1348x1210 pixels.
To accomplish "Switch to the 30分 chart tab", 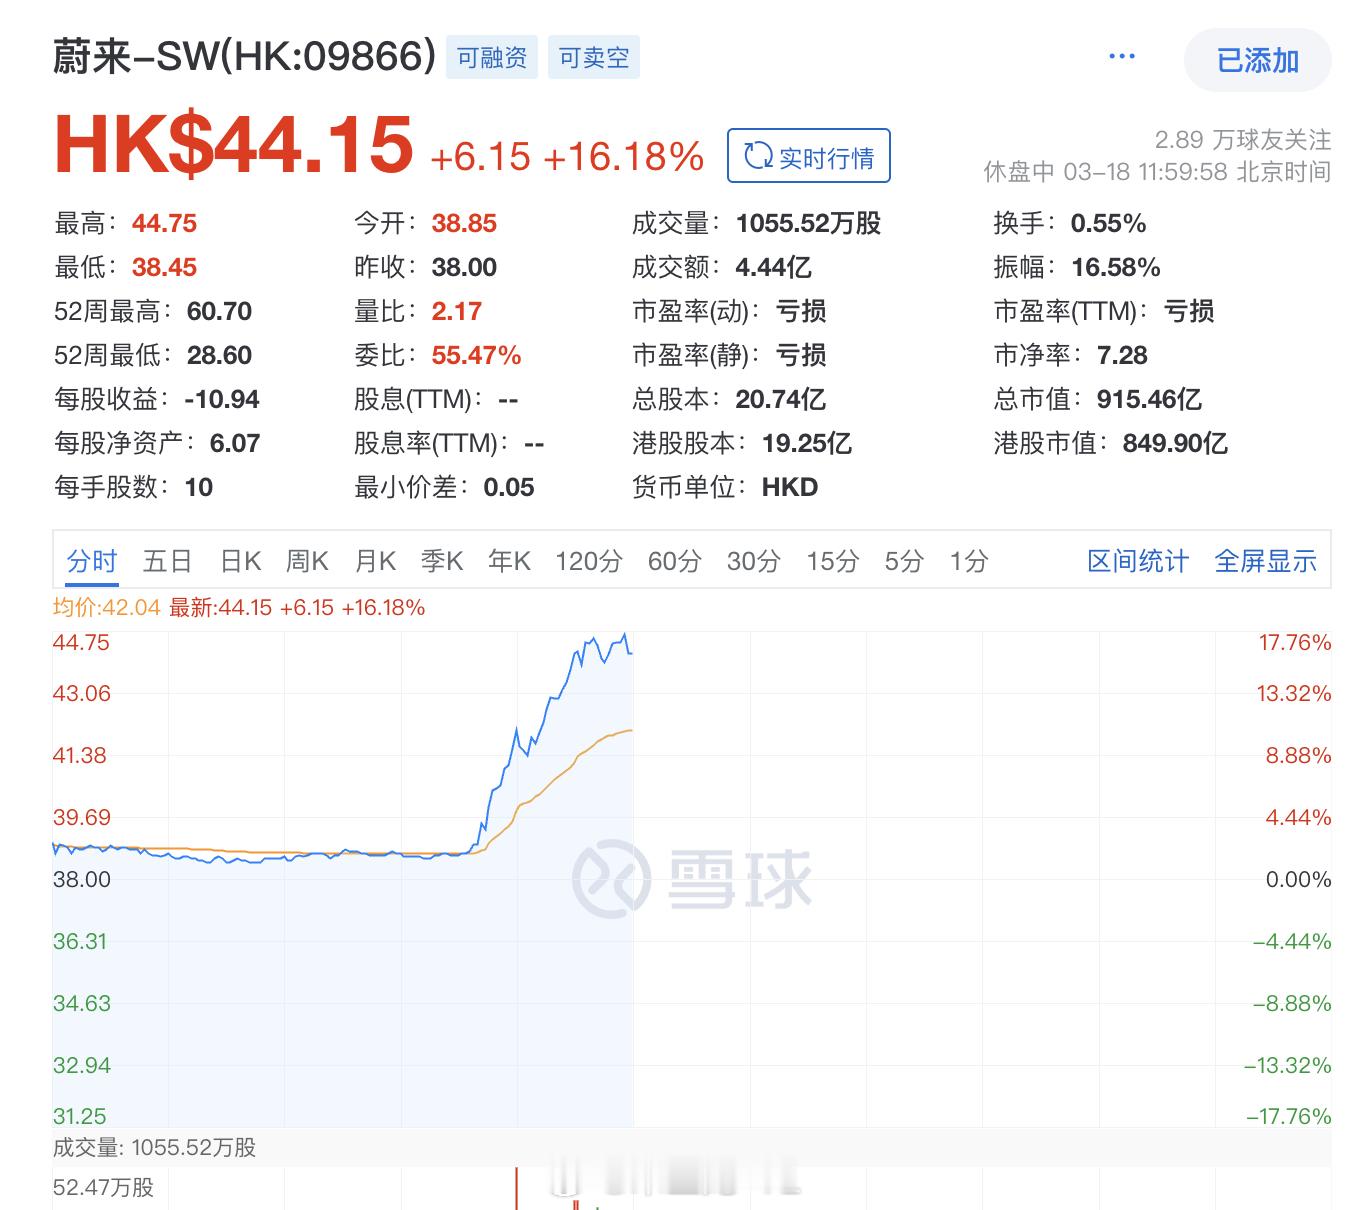I will click(753, 561).
